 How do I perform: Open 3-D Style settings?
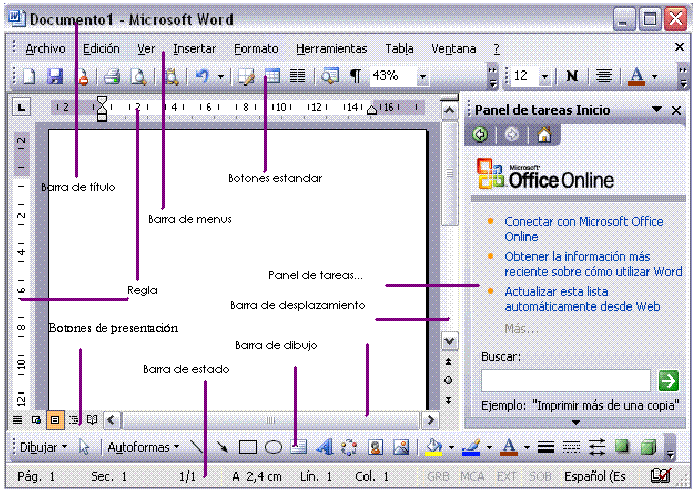tap(648, 446)
